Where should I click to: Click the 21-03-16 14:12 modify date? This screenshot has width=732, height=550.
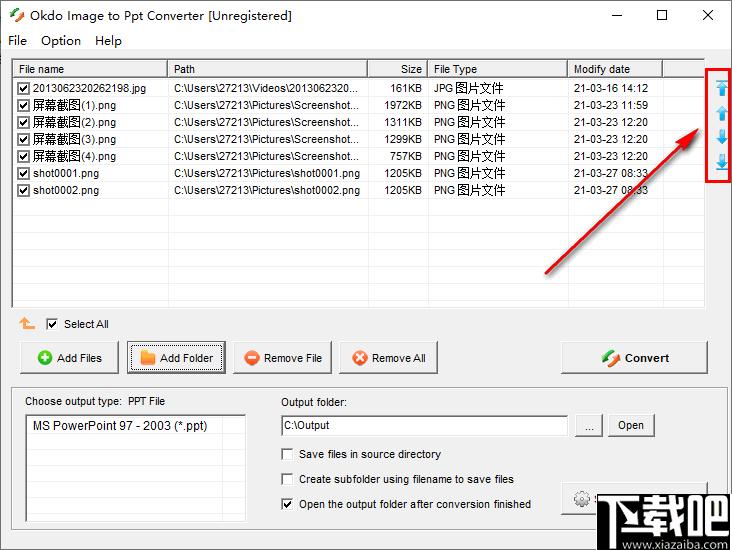[611, 88]
